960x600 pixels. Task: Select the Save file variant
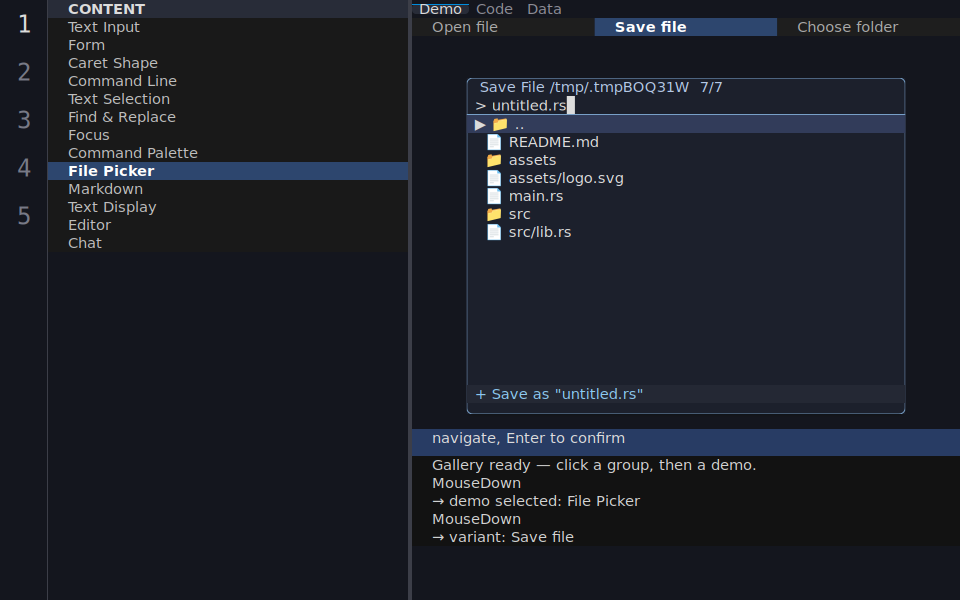(686, 27)
